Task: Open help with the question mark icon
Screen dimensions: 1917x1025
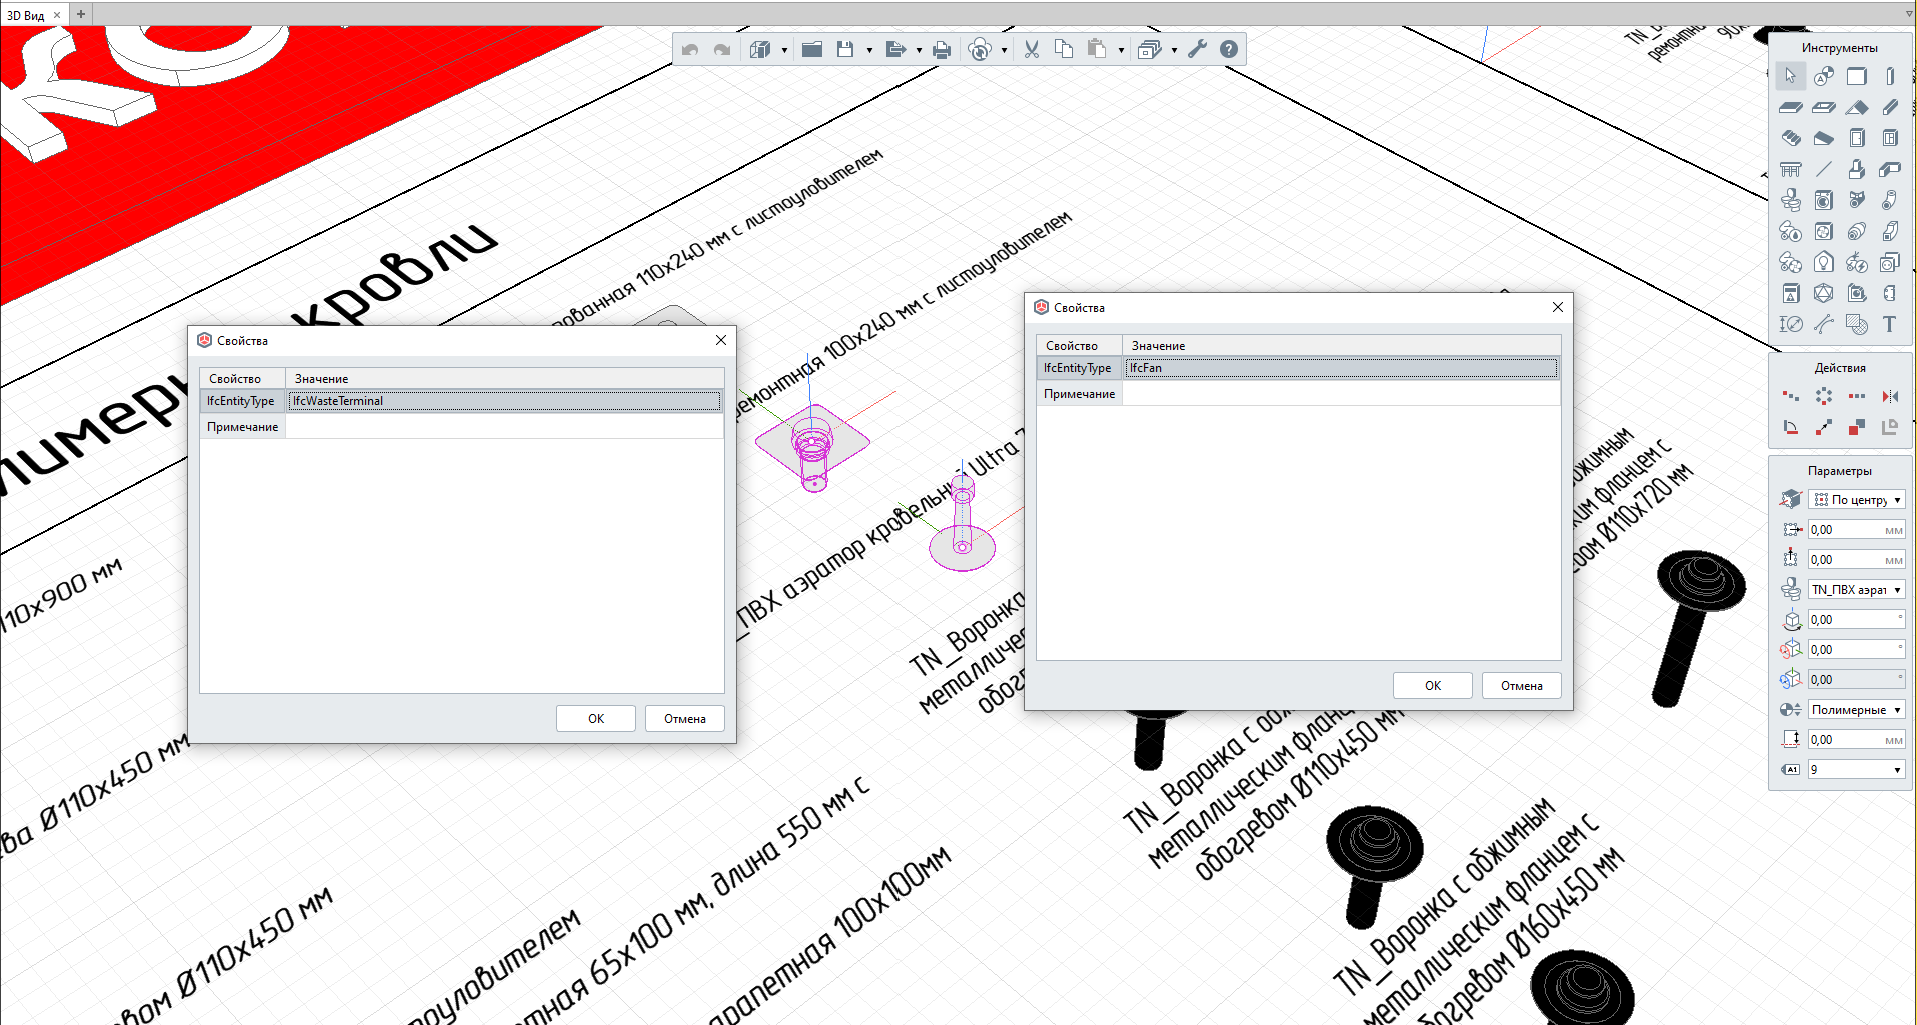Action: pyautogui.click(x=1229, y=49)
